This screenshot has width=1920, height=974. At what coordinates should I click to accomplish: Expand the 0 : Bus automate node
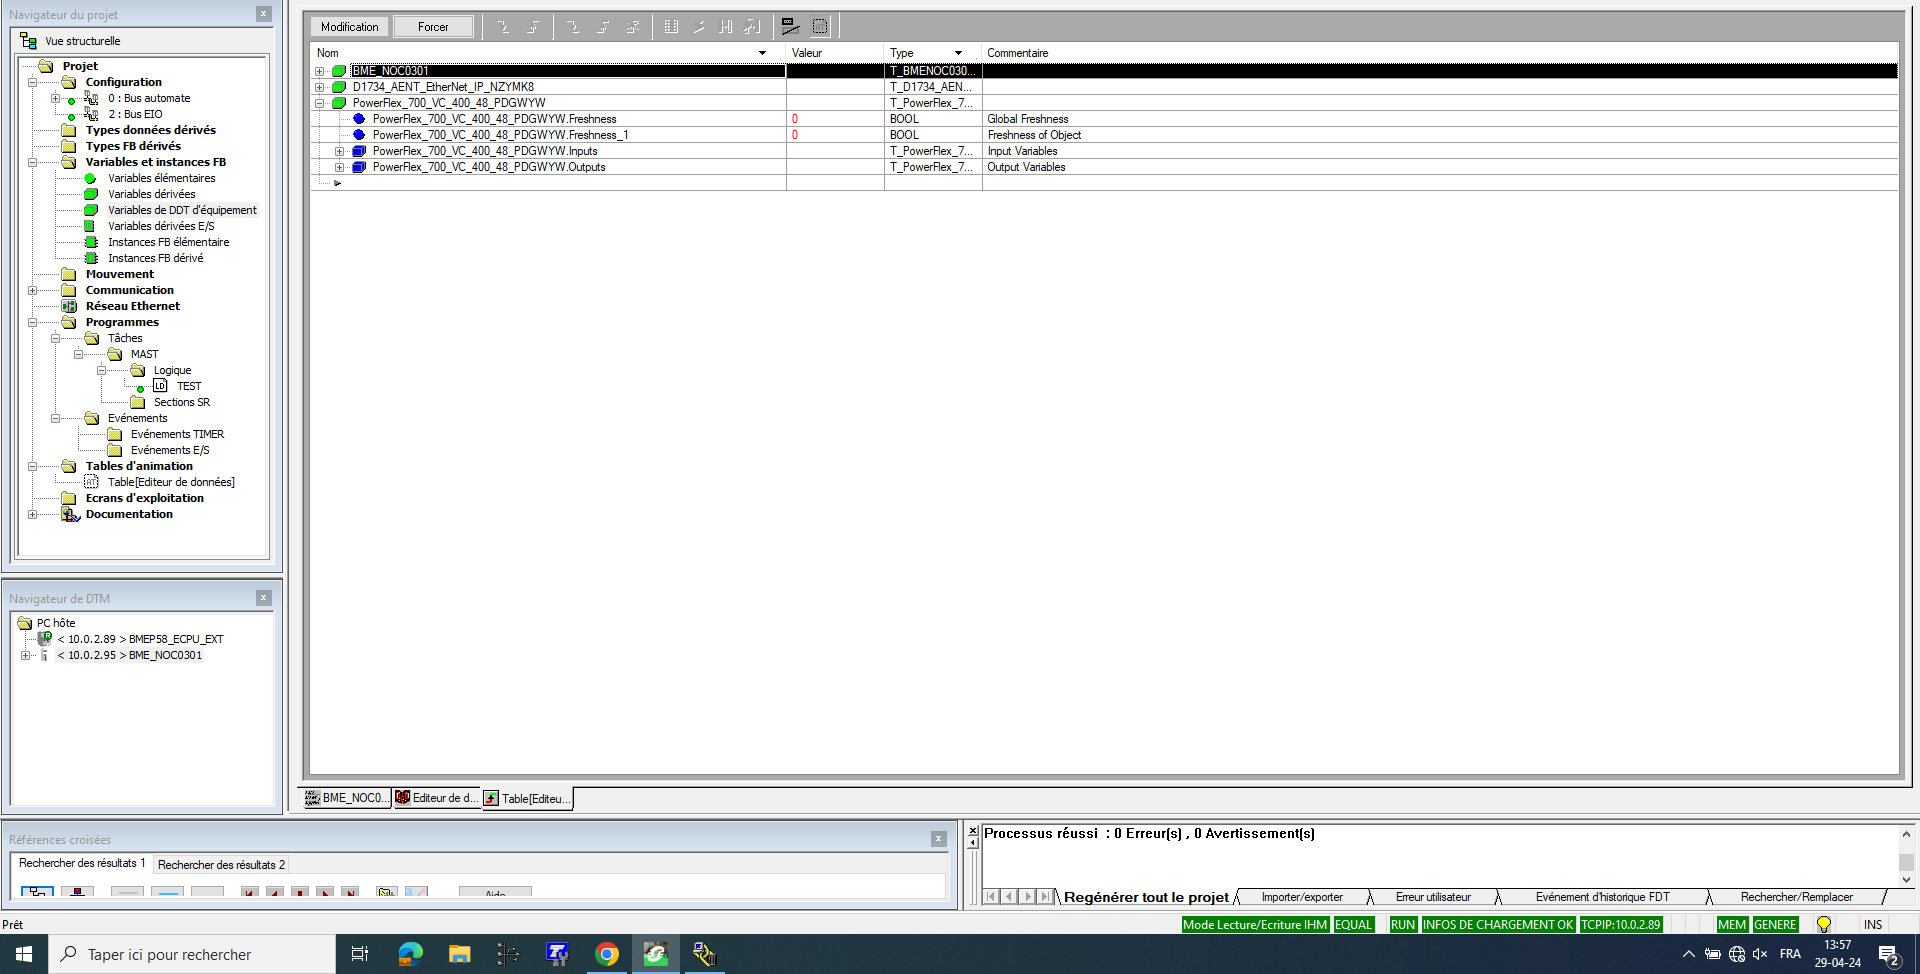tap(55, 98)
